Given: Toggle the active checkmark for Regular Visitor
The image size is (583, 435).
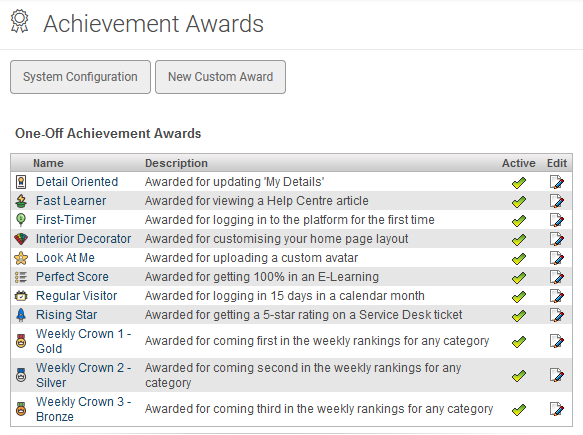Looking at the screenshot, I should tap(519, 296).
